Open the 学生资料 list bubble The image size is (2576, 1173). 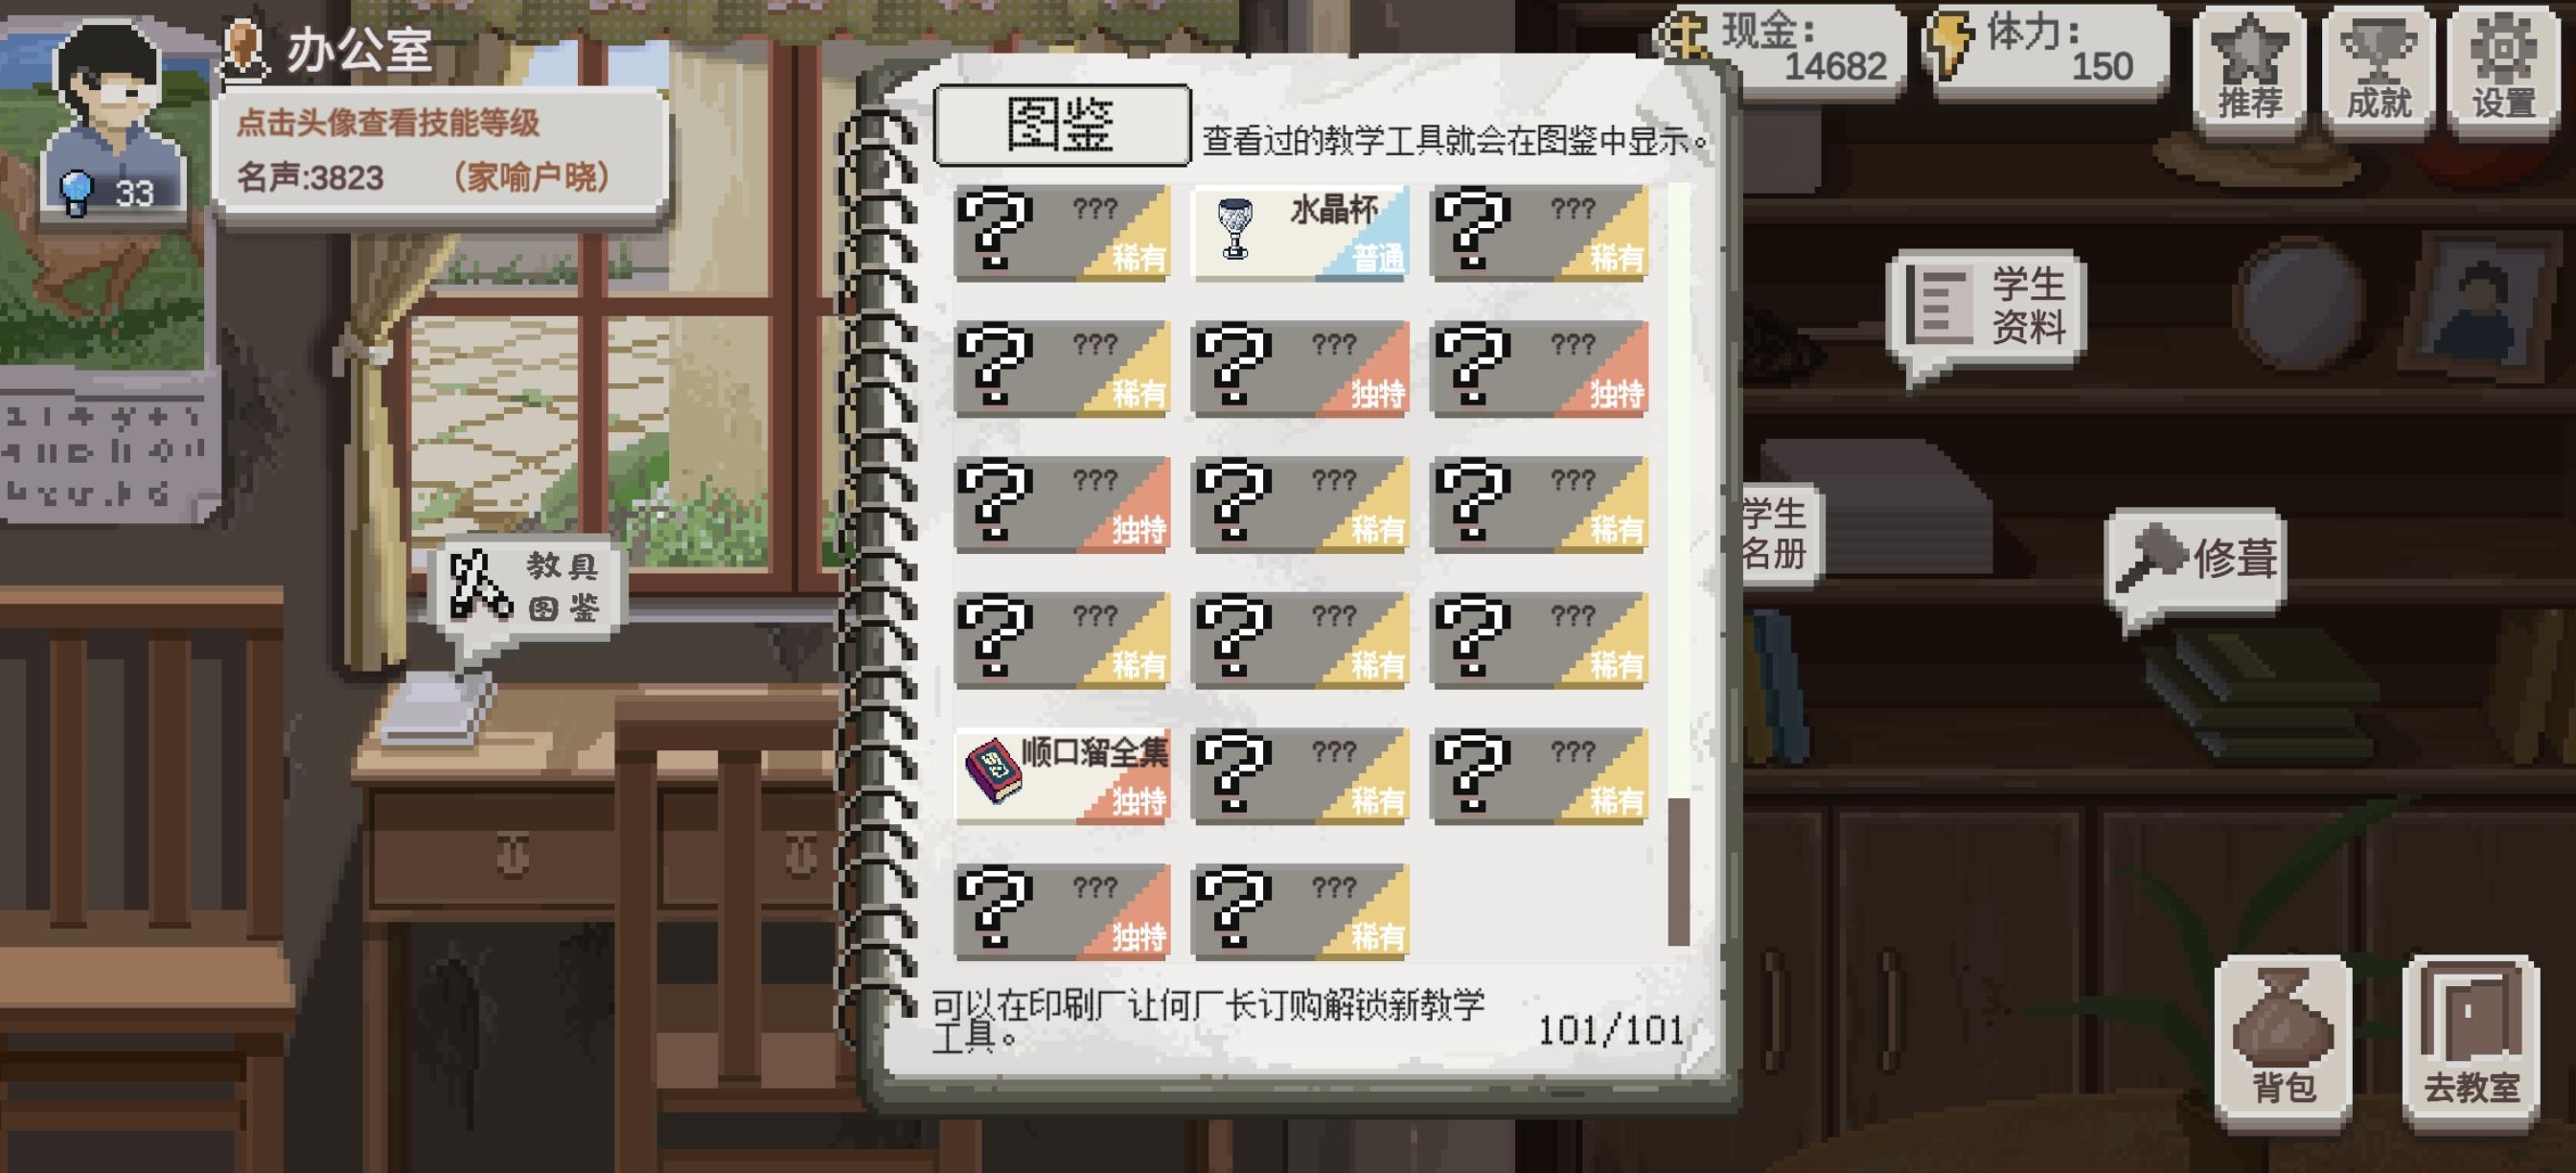[1986, 306]
